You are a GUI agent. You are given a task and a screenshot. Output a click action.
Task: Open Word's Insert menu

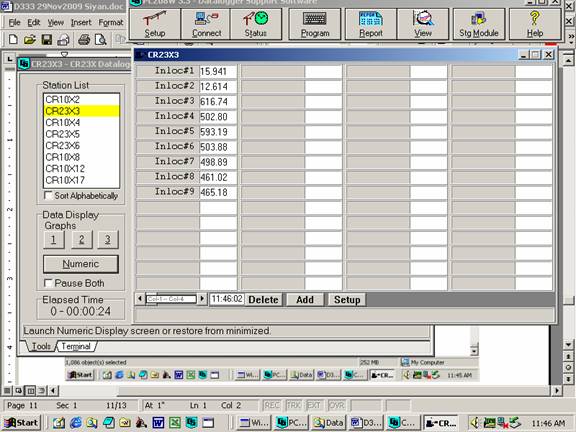pyautogui.click(x=81, y=22)
